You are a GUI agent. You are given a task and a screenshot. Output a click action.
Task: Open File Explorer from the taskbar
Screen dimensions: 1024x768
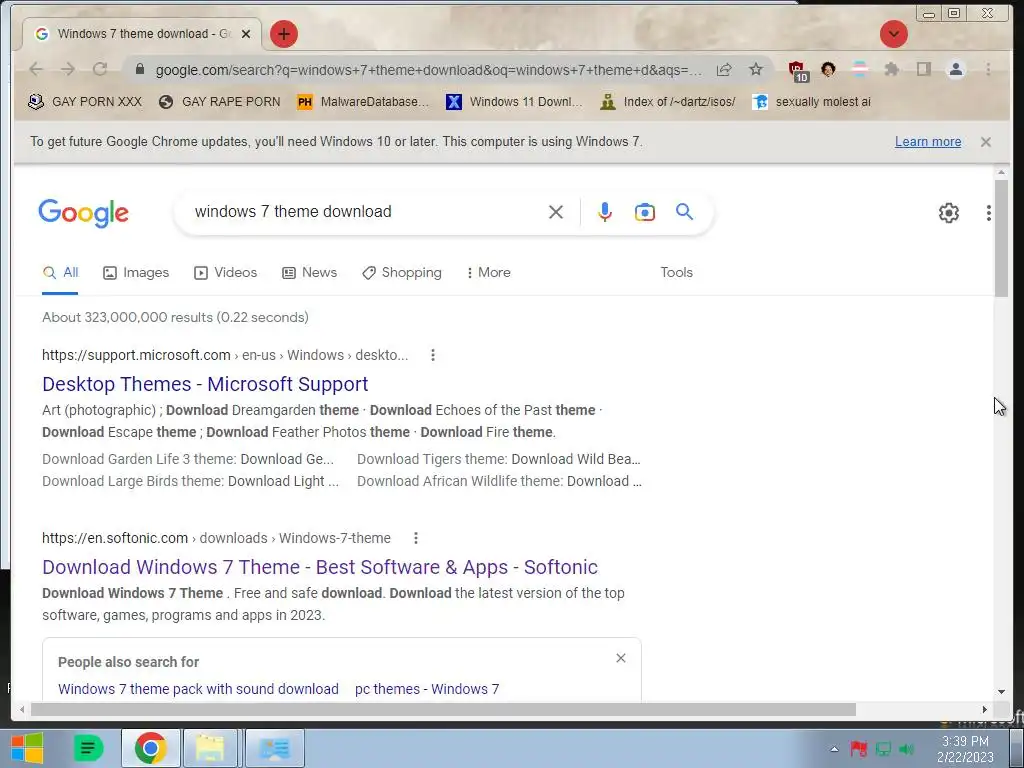point(210,748)
